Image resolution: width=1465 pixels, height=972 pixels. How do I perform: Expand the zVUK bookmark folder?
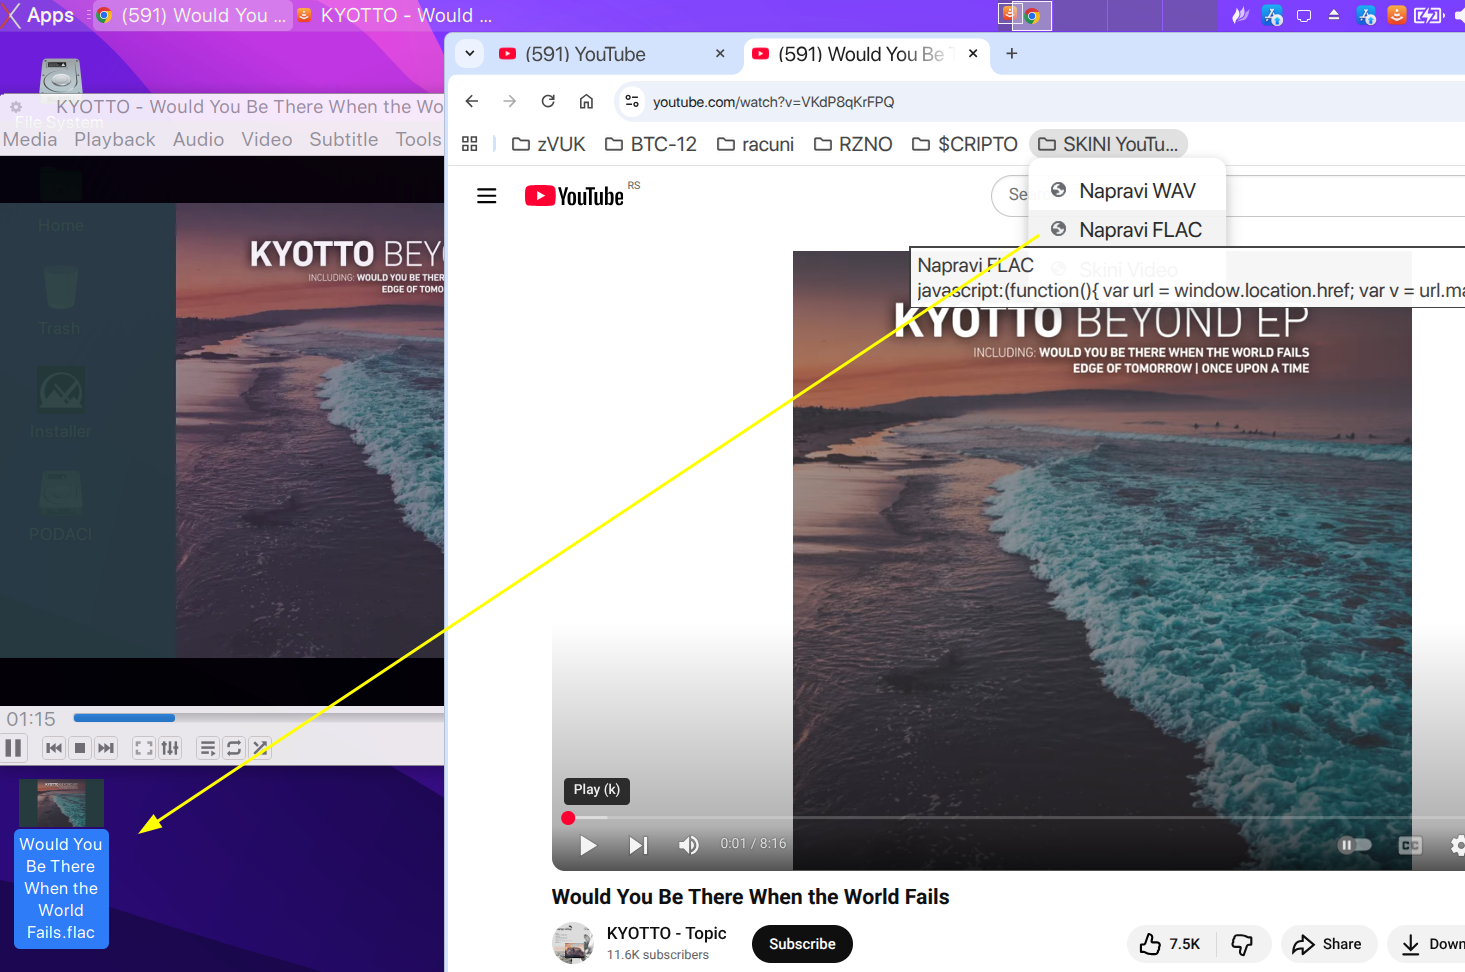point(549,144)
